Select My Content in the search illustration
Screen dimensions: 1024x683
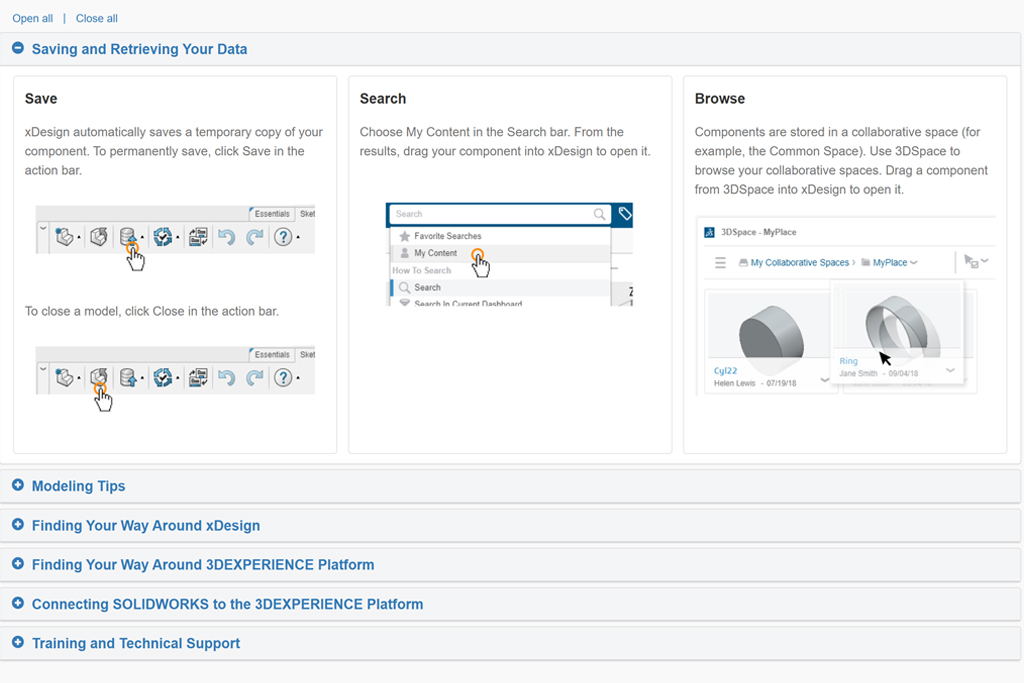click(500, 253)
